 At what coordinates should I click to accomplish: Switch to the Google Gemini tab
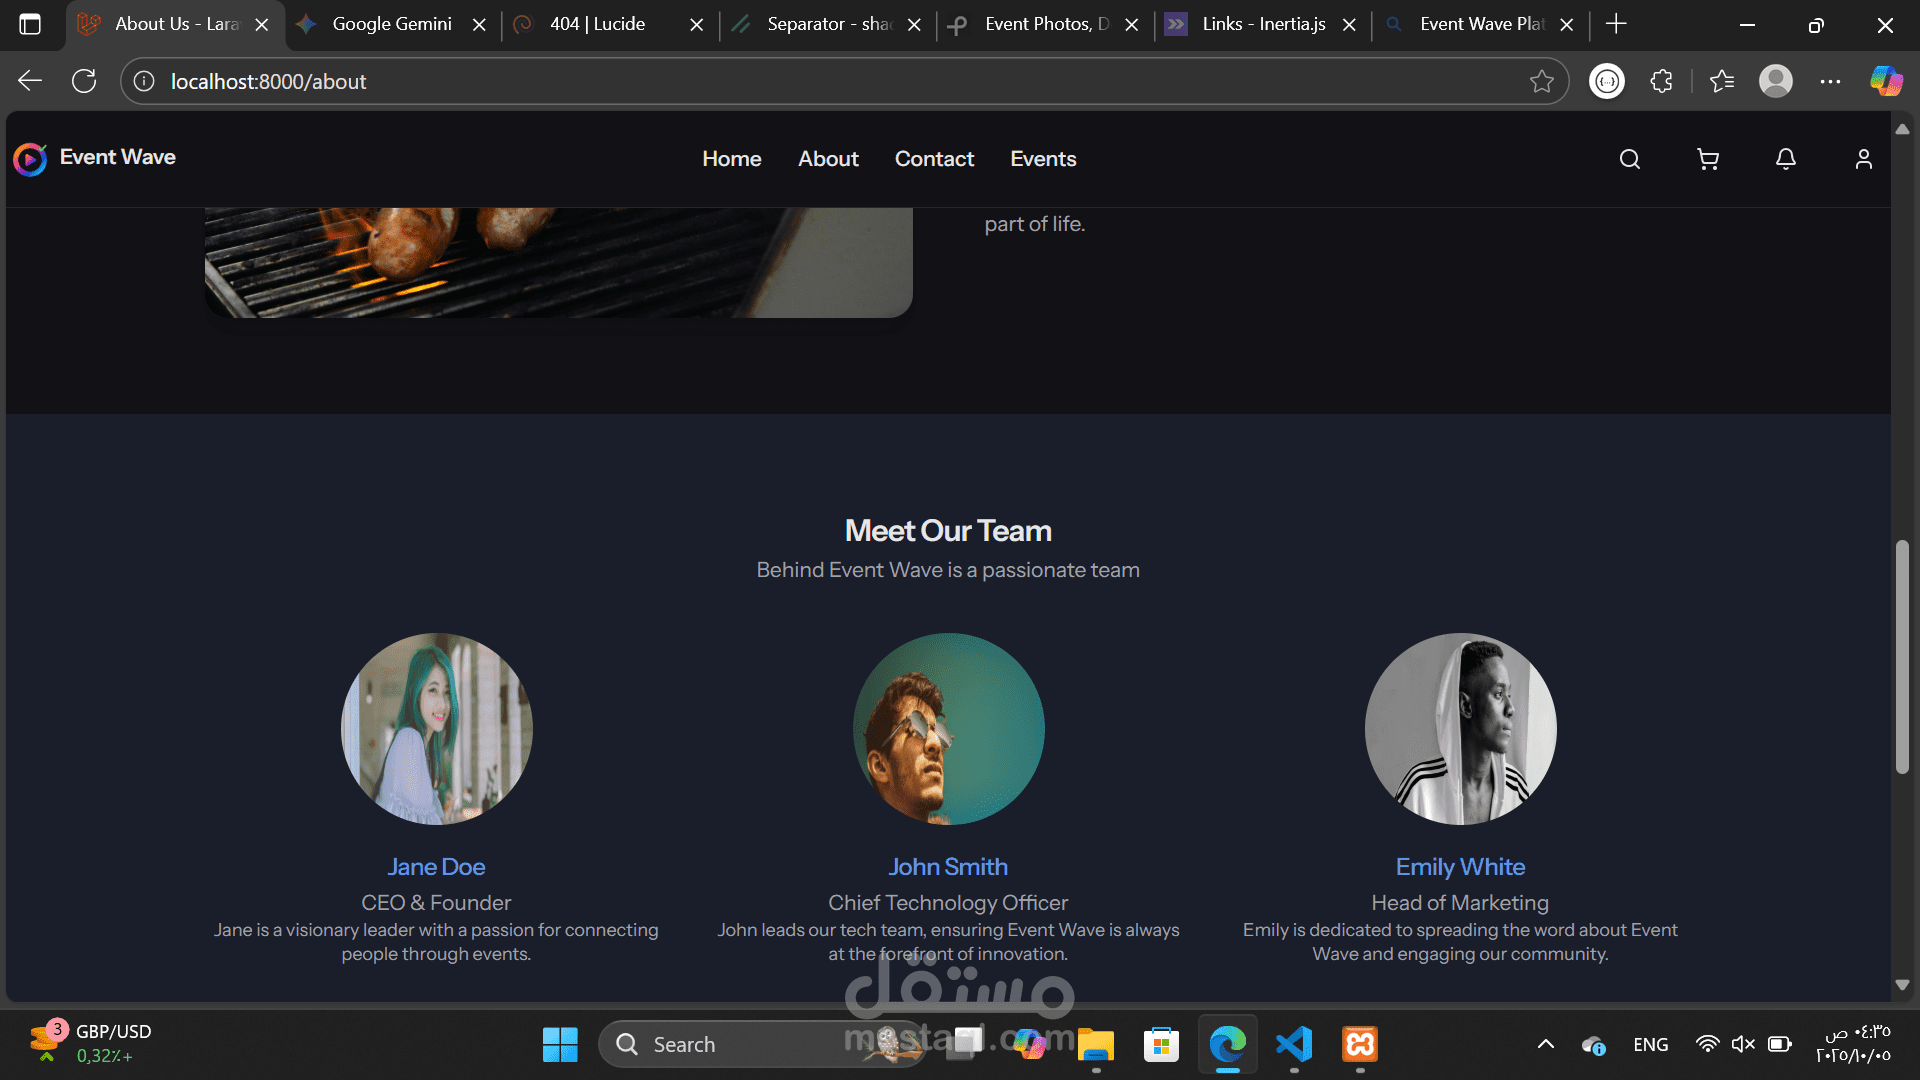click(x=391, y=24)
